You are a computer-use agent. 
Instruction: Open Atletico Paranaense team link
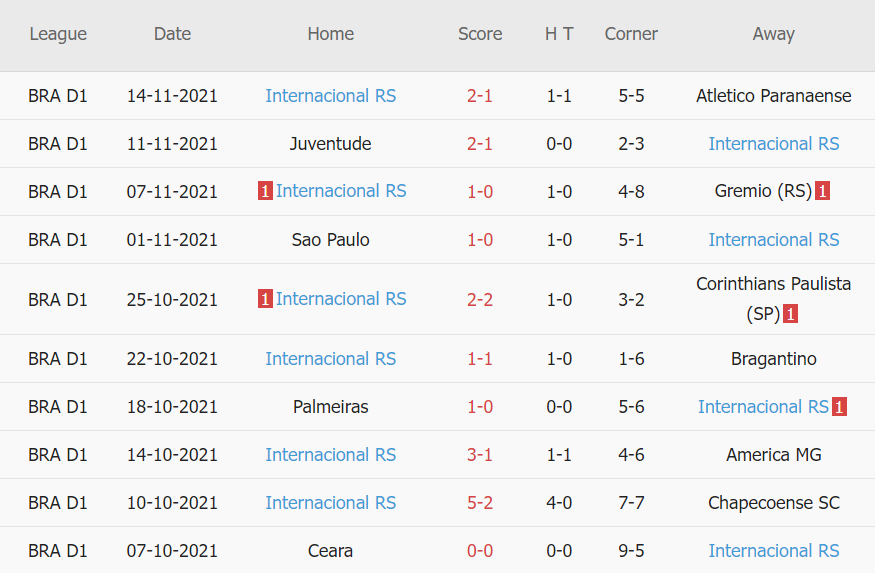[773, 96]
